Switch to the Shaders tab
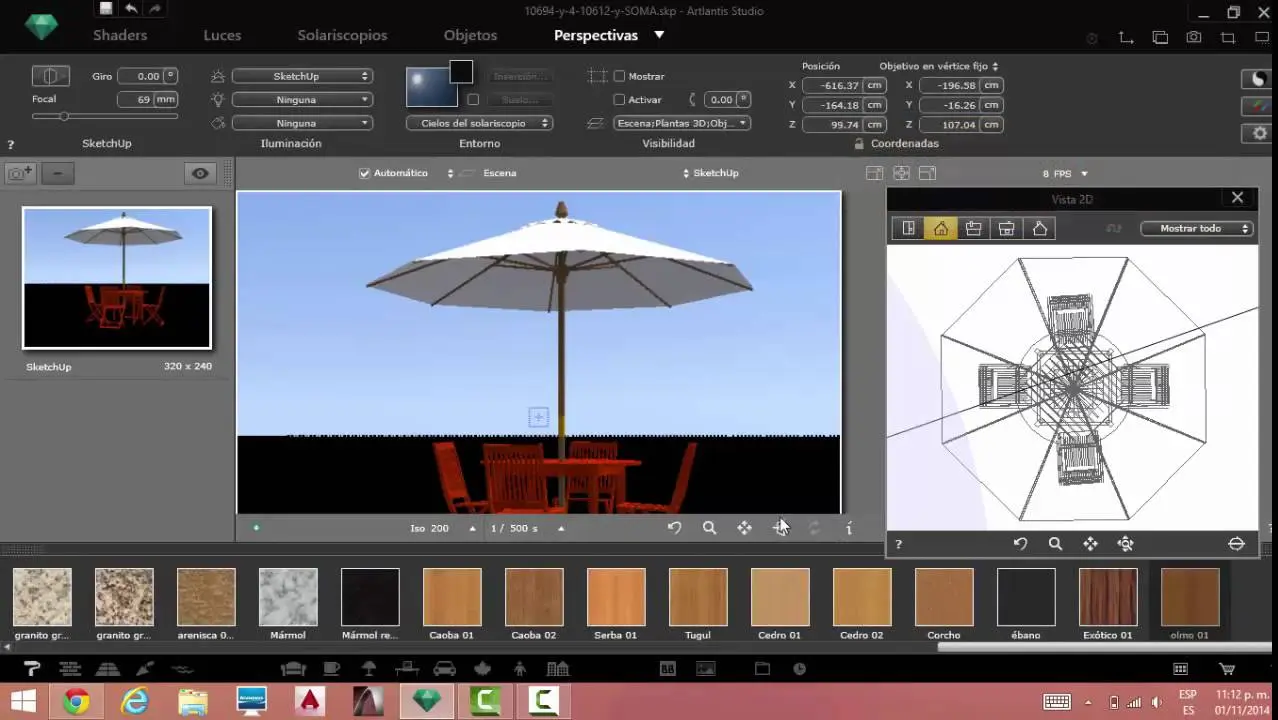1278x720 pixels. (x=120, y=35)
